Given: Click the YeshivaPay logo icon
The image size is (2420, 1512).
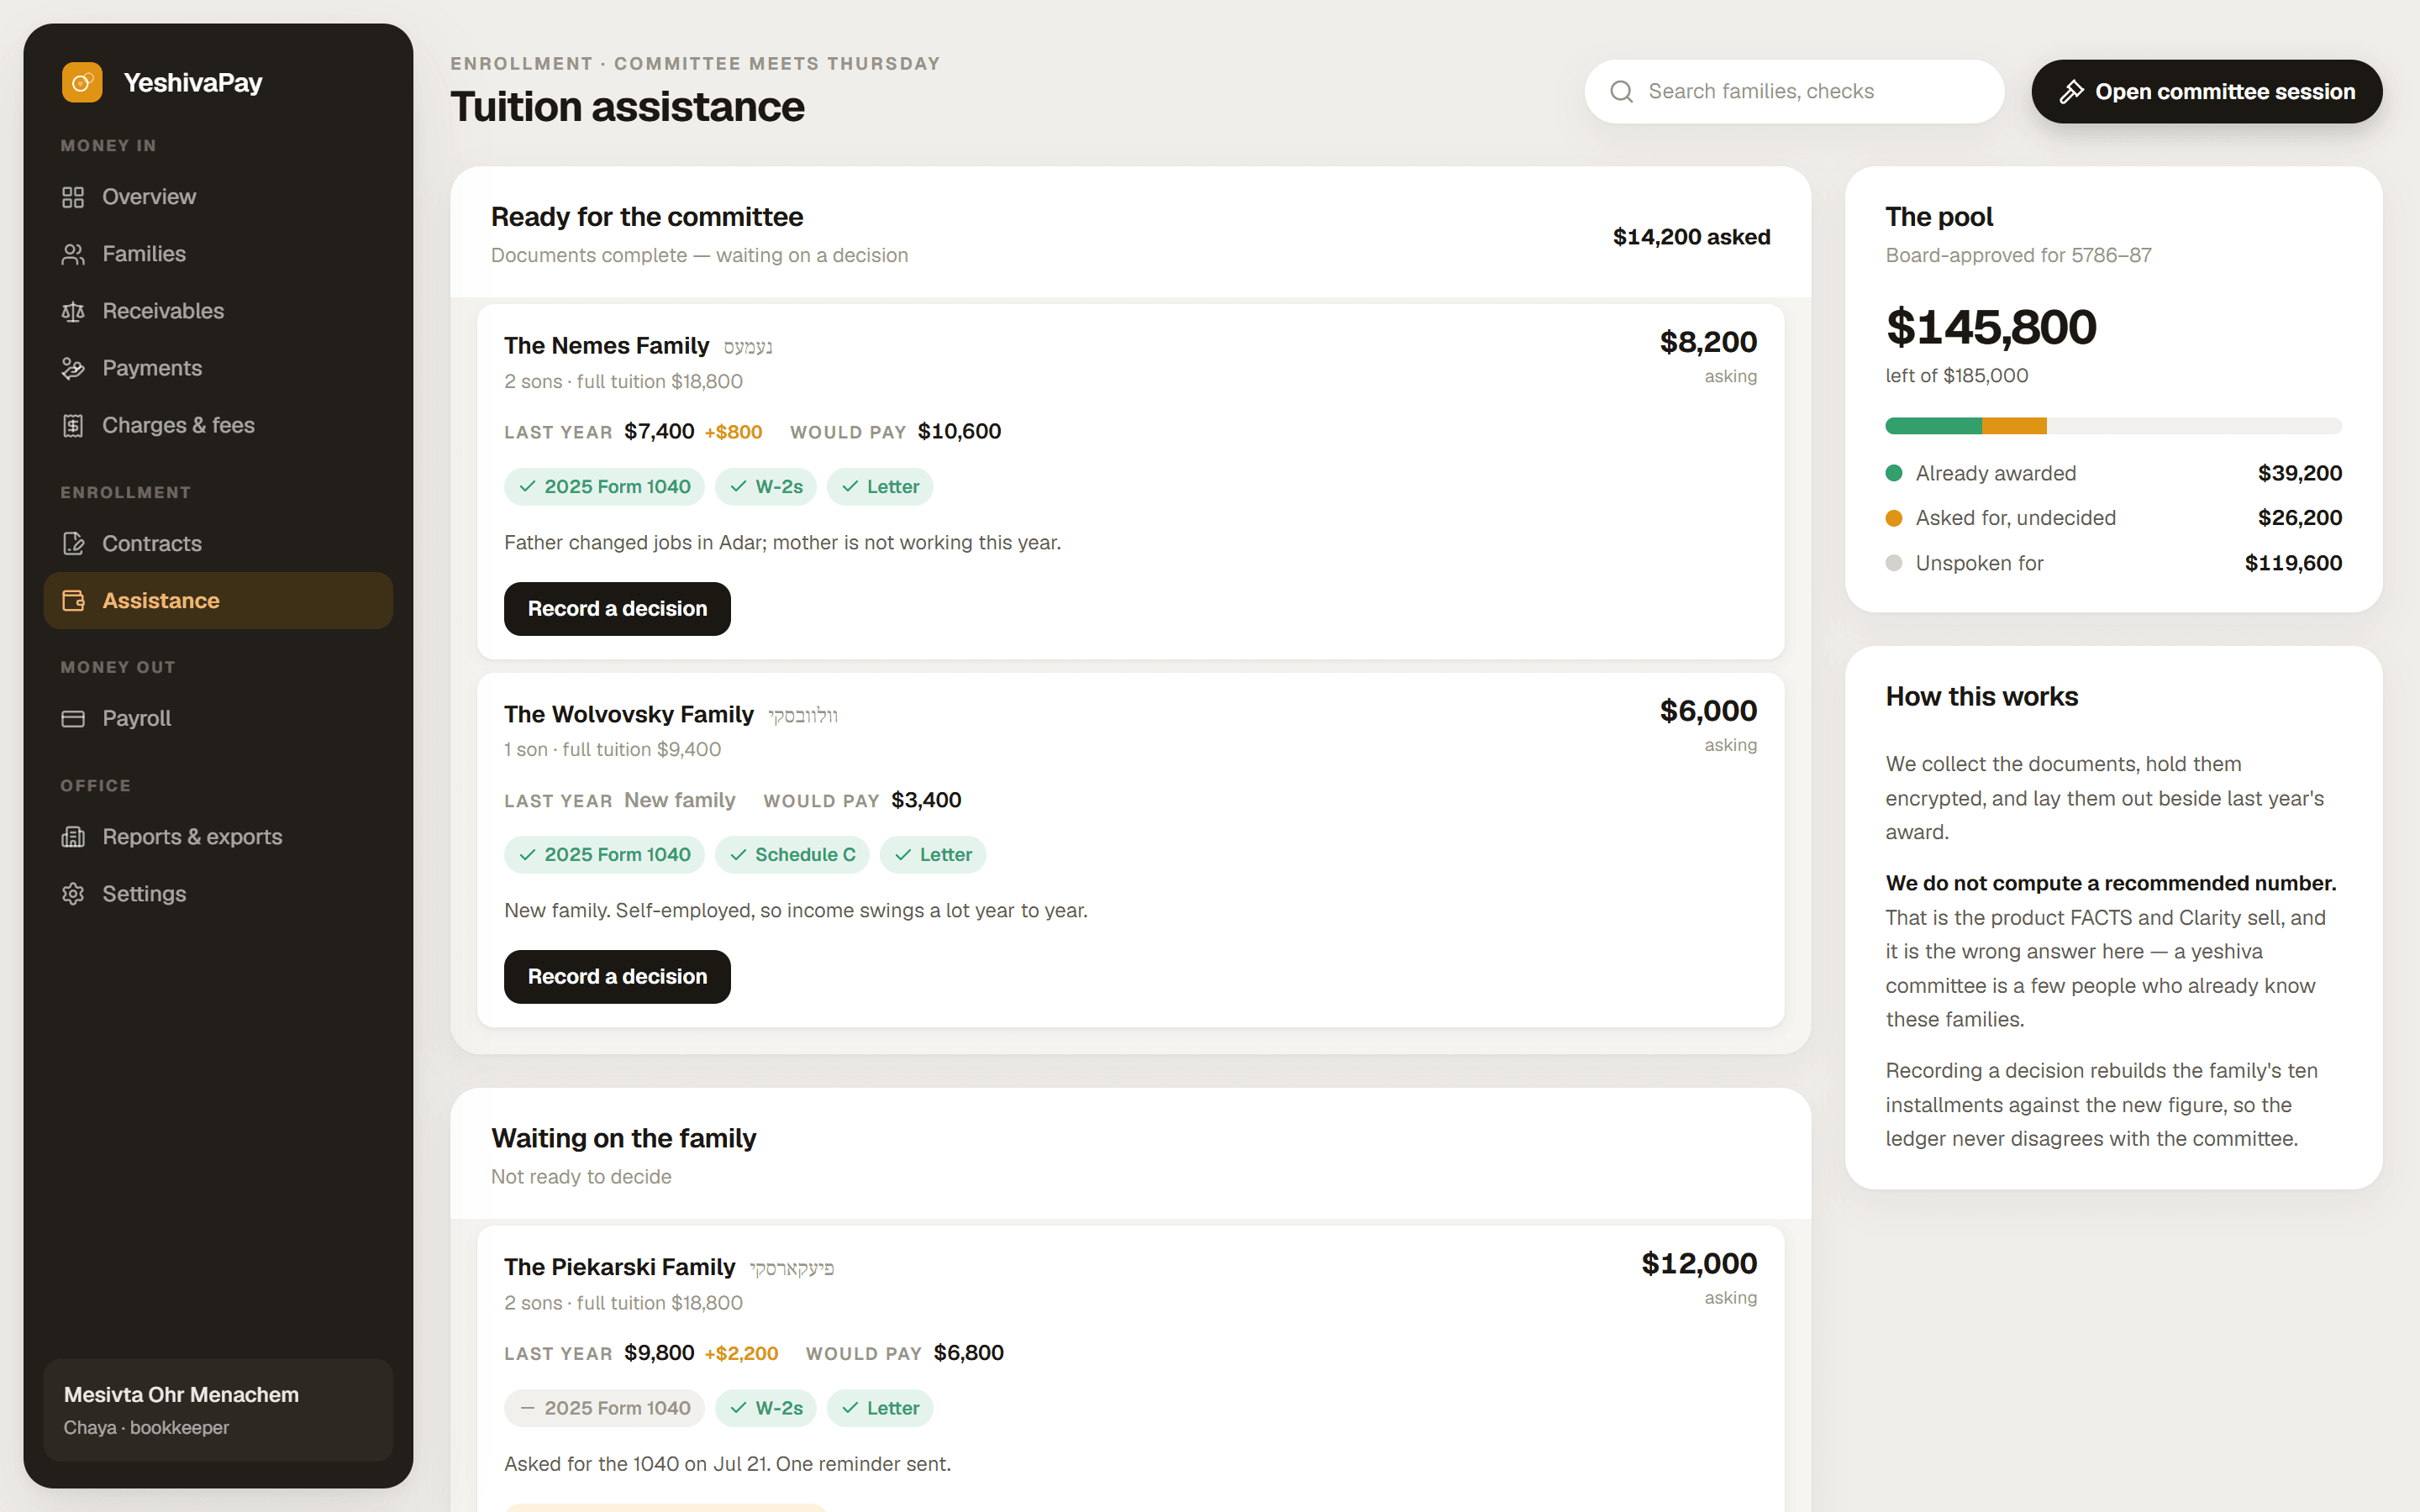Looking at the screenshot, I should [x=82, y=82].
